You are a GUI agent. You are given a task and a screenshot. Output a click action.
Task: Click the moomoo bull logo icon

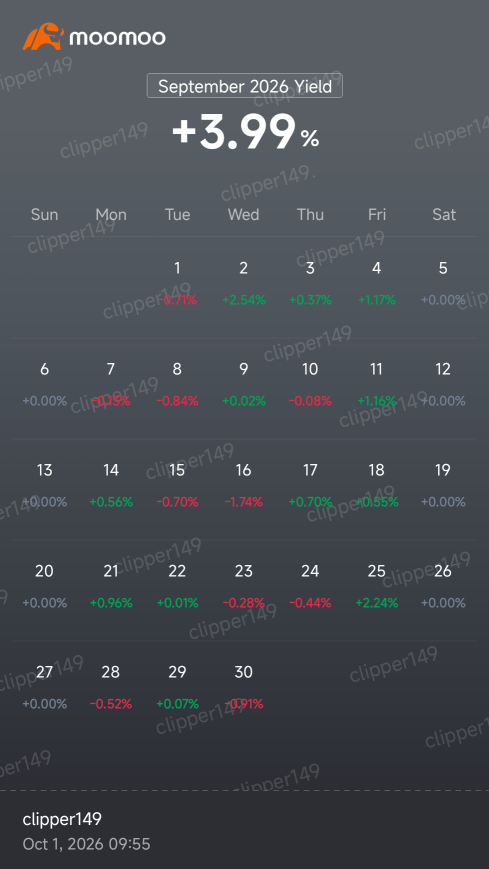coord(43,37)
